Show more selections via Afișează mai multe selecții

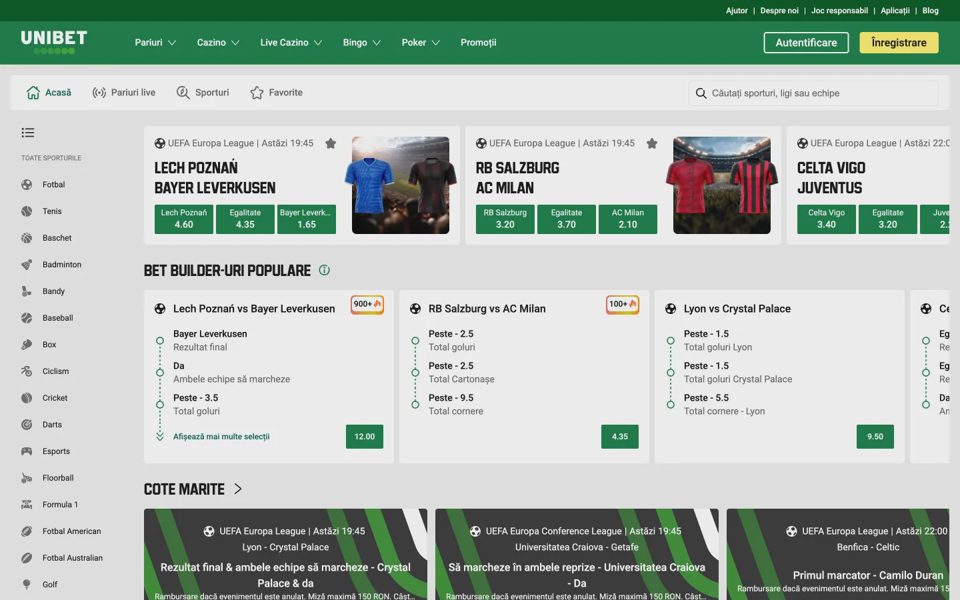pos(221,437)
